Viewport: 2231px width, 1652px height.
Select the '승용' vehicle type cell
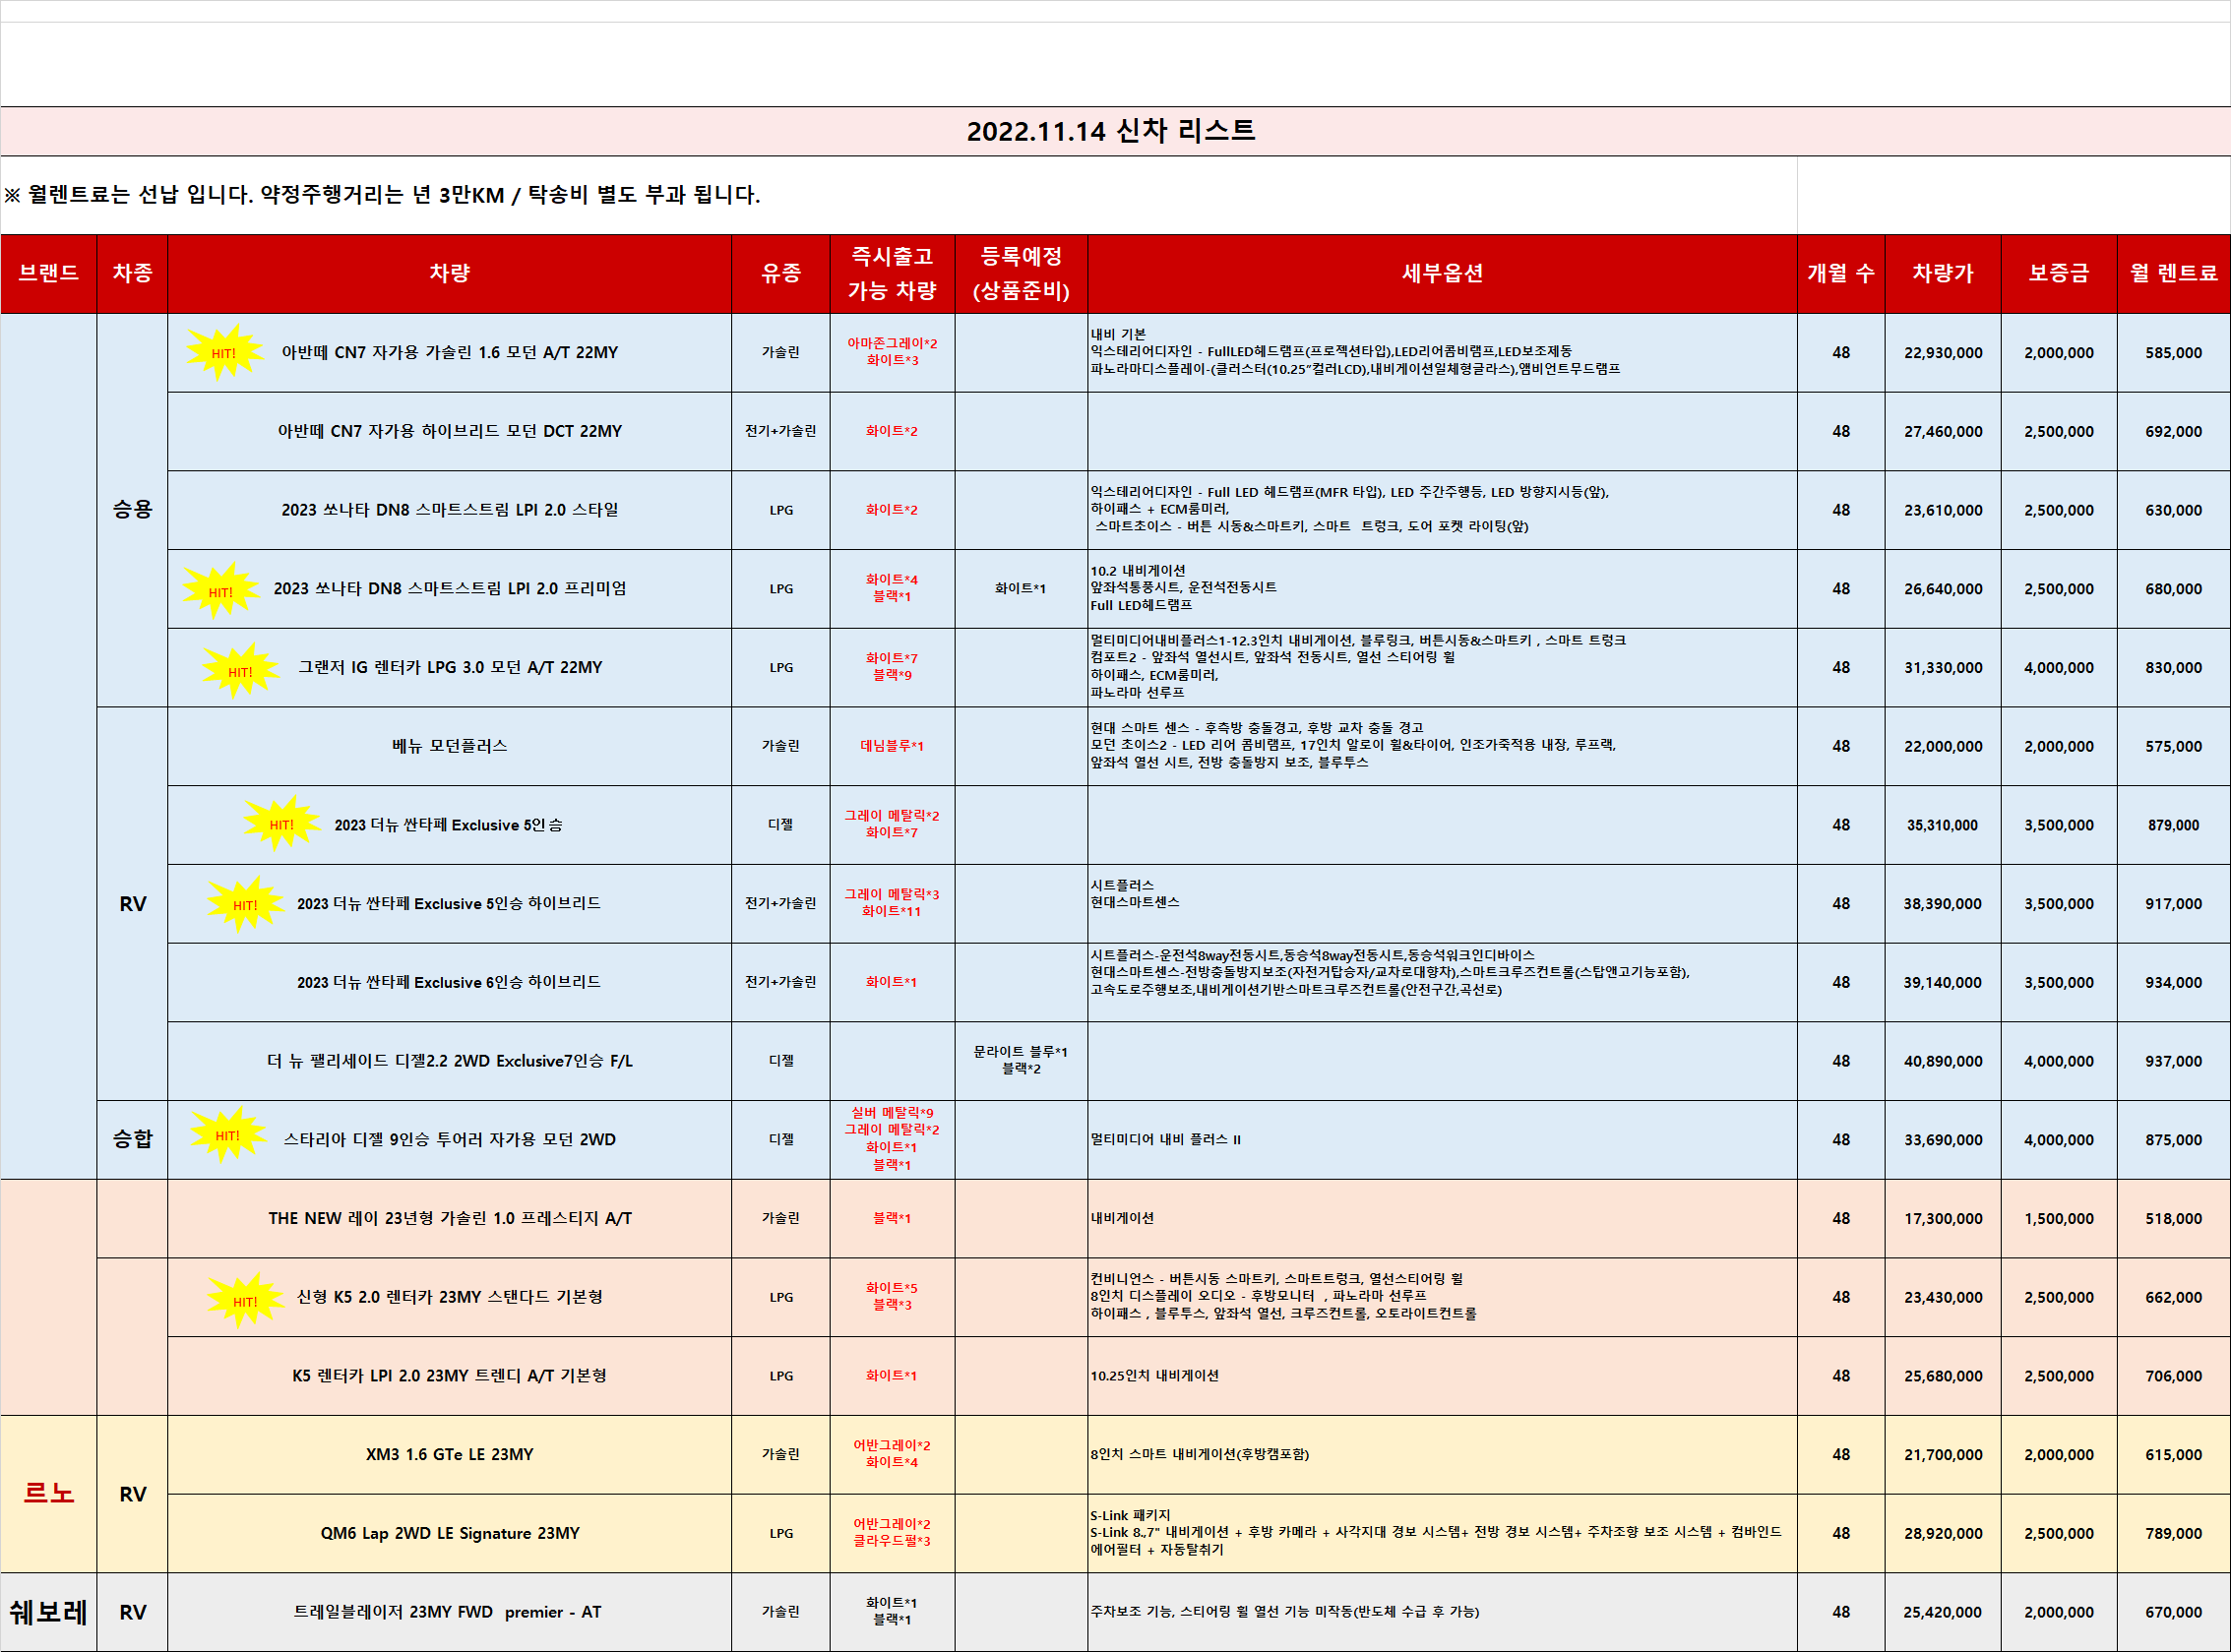pyautogui.click(x=133, y=510)
